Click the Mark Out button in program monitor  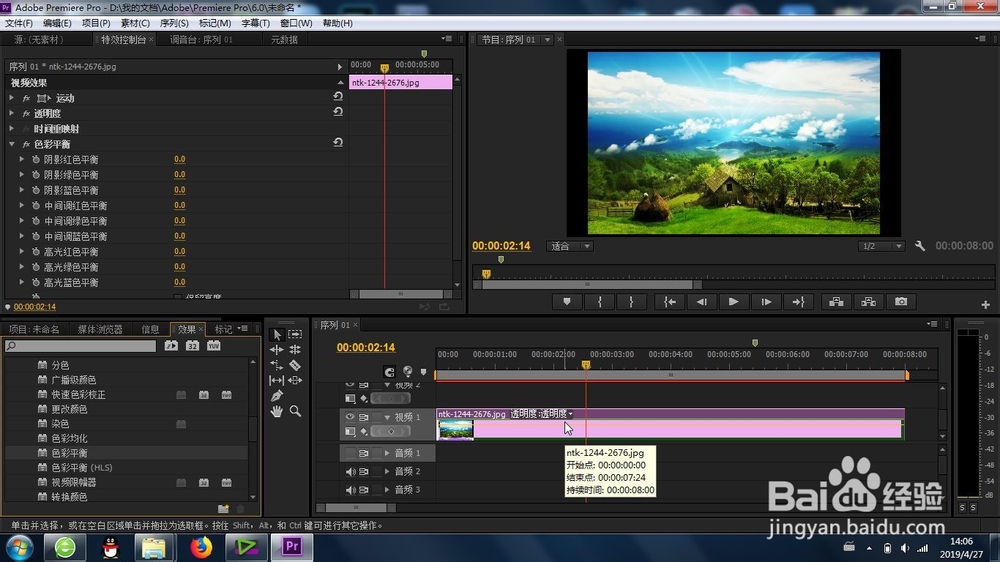tap(631, 302)
